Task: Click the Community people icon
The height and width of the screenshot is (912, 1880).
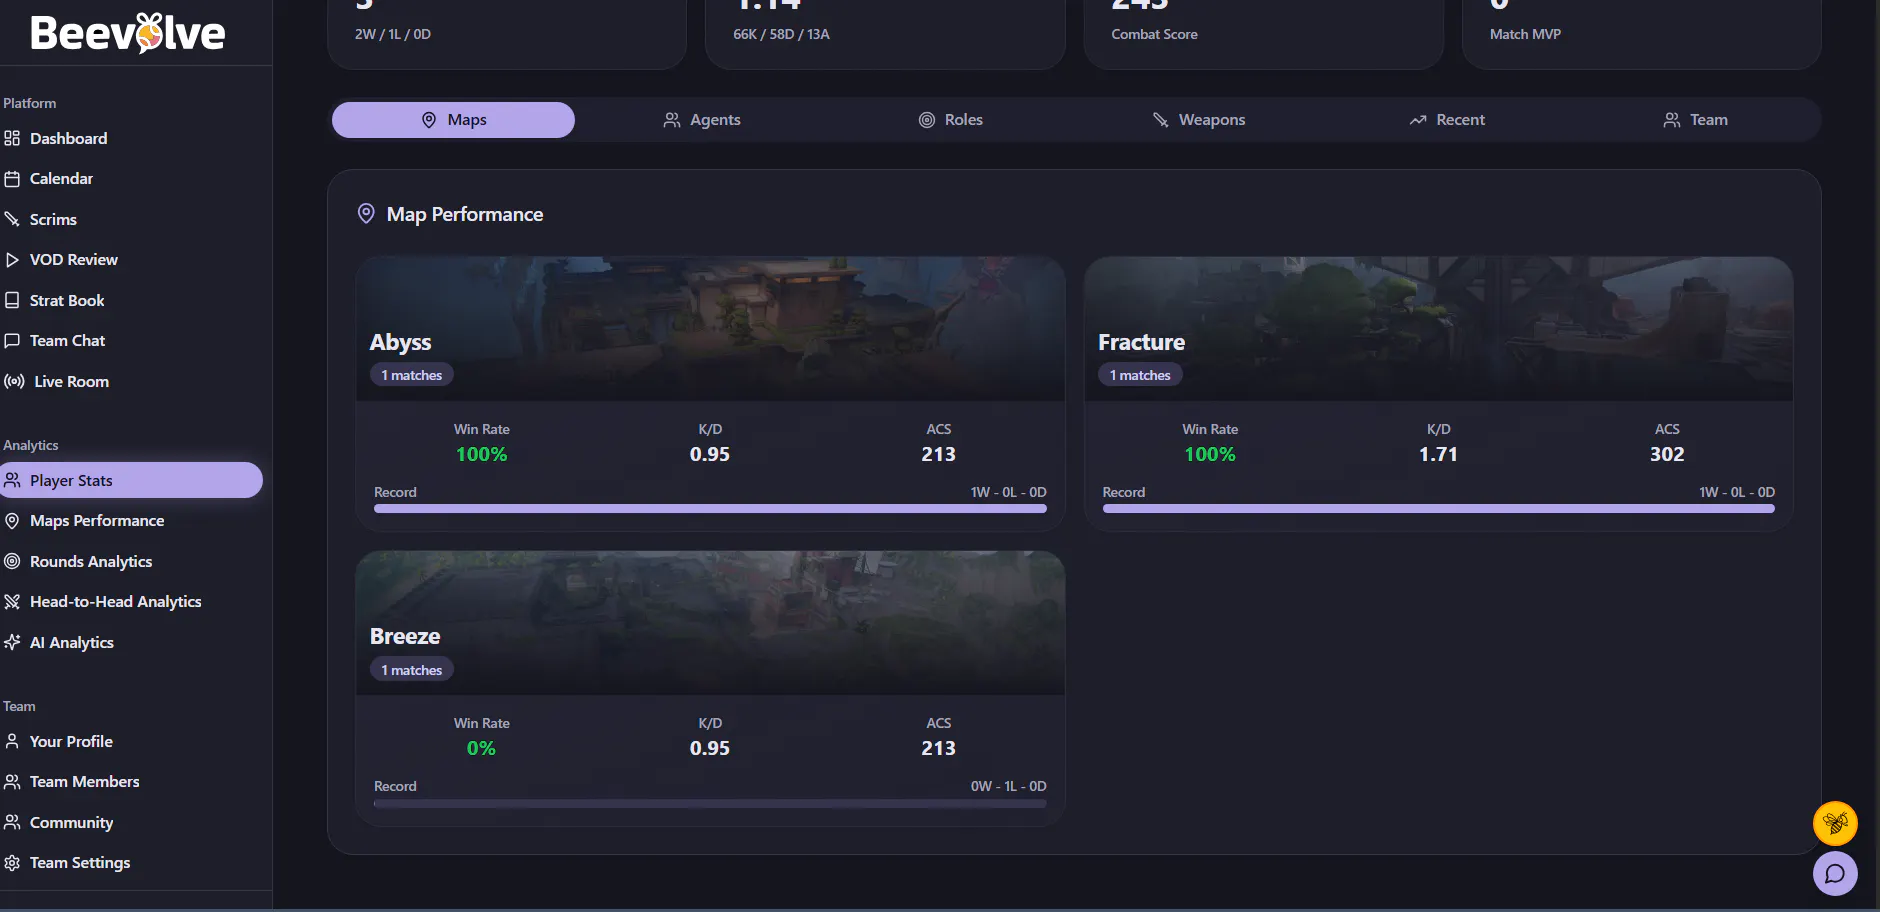Action: click(x=12, y=823)
